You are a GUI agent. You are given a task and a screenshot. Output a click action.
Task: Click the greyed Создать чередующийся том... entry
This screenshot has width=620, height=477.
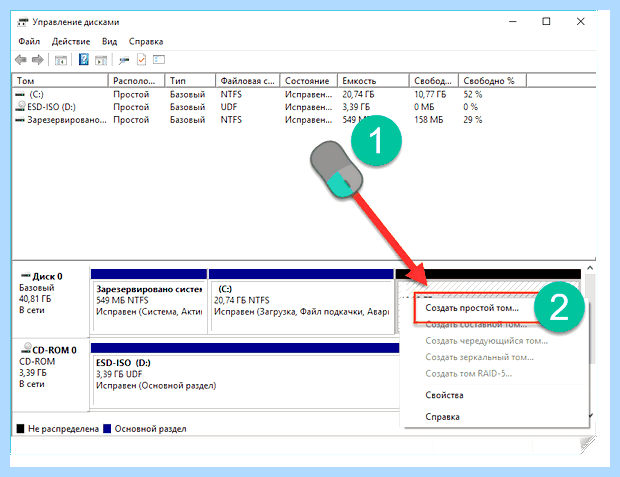coord(486,341)
